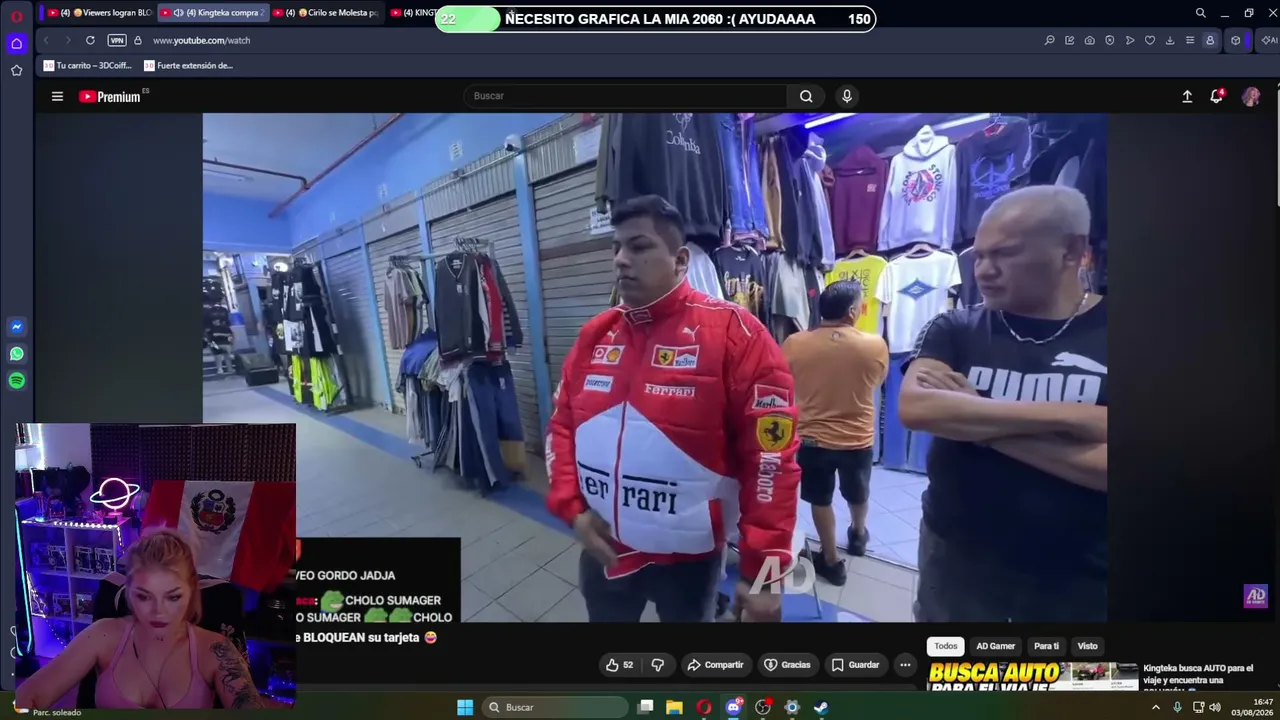Select the "Visto" filter chip
The height and width of the screenshot is (720, 1280).
pos(1087,646)
